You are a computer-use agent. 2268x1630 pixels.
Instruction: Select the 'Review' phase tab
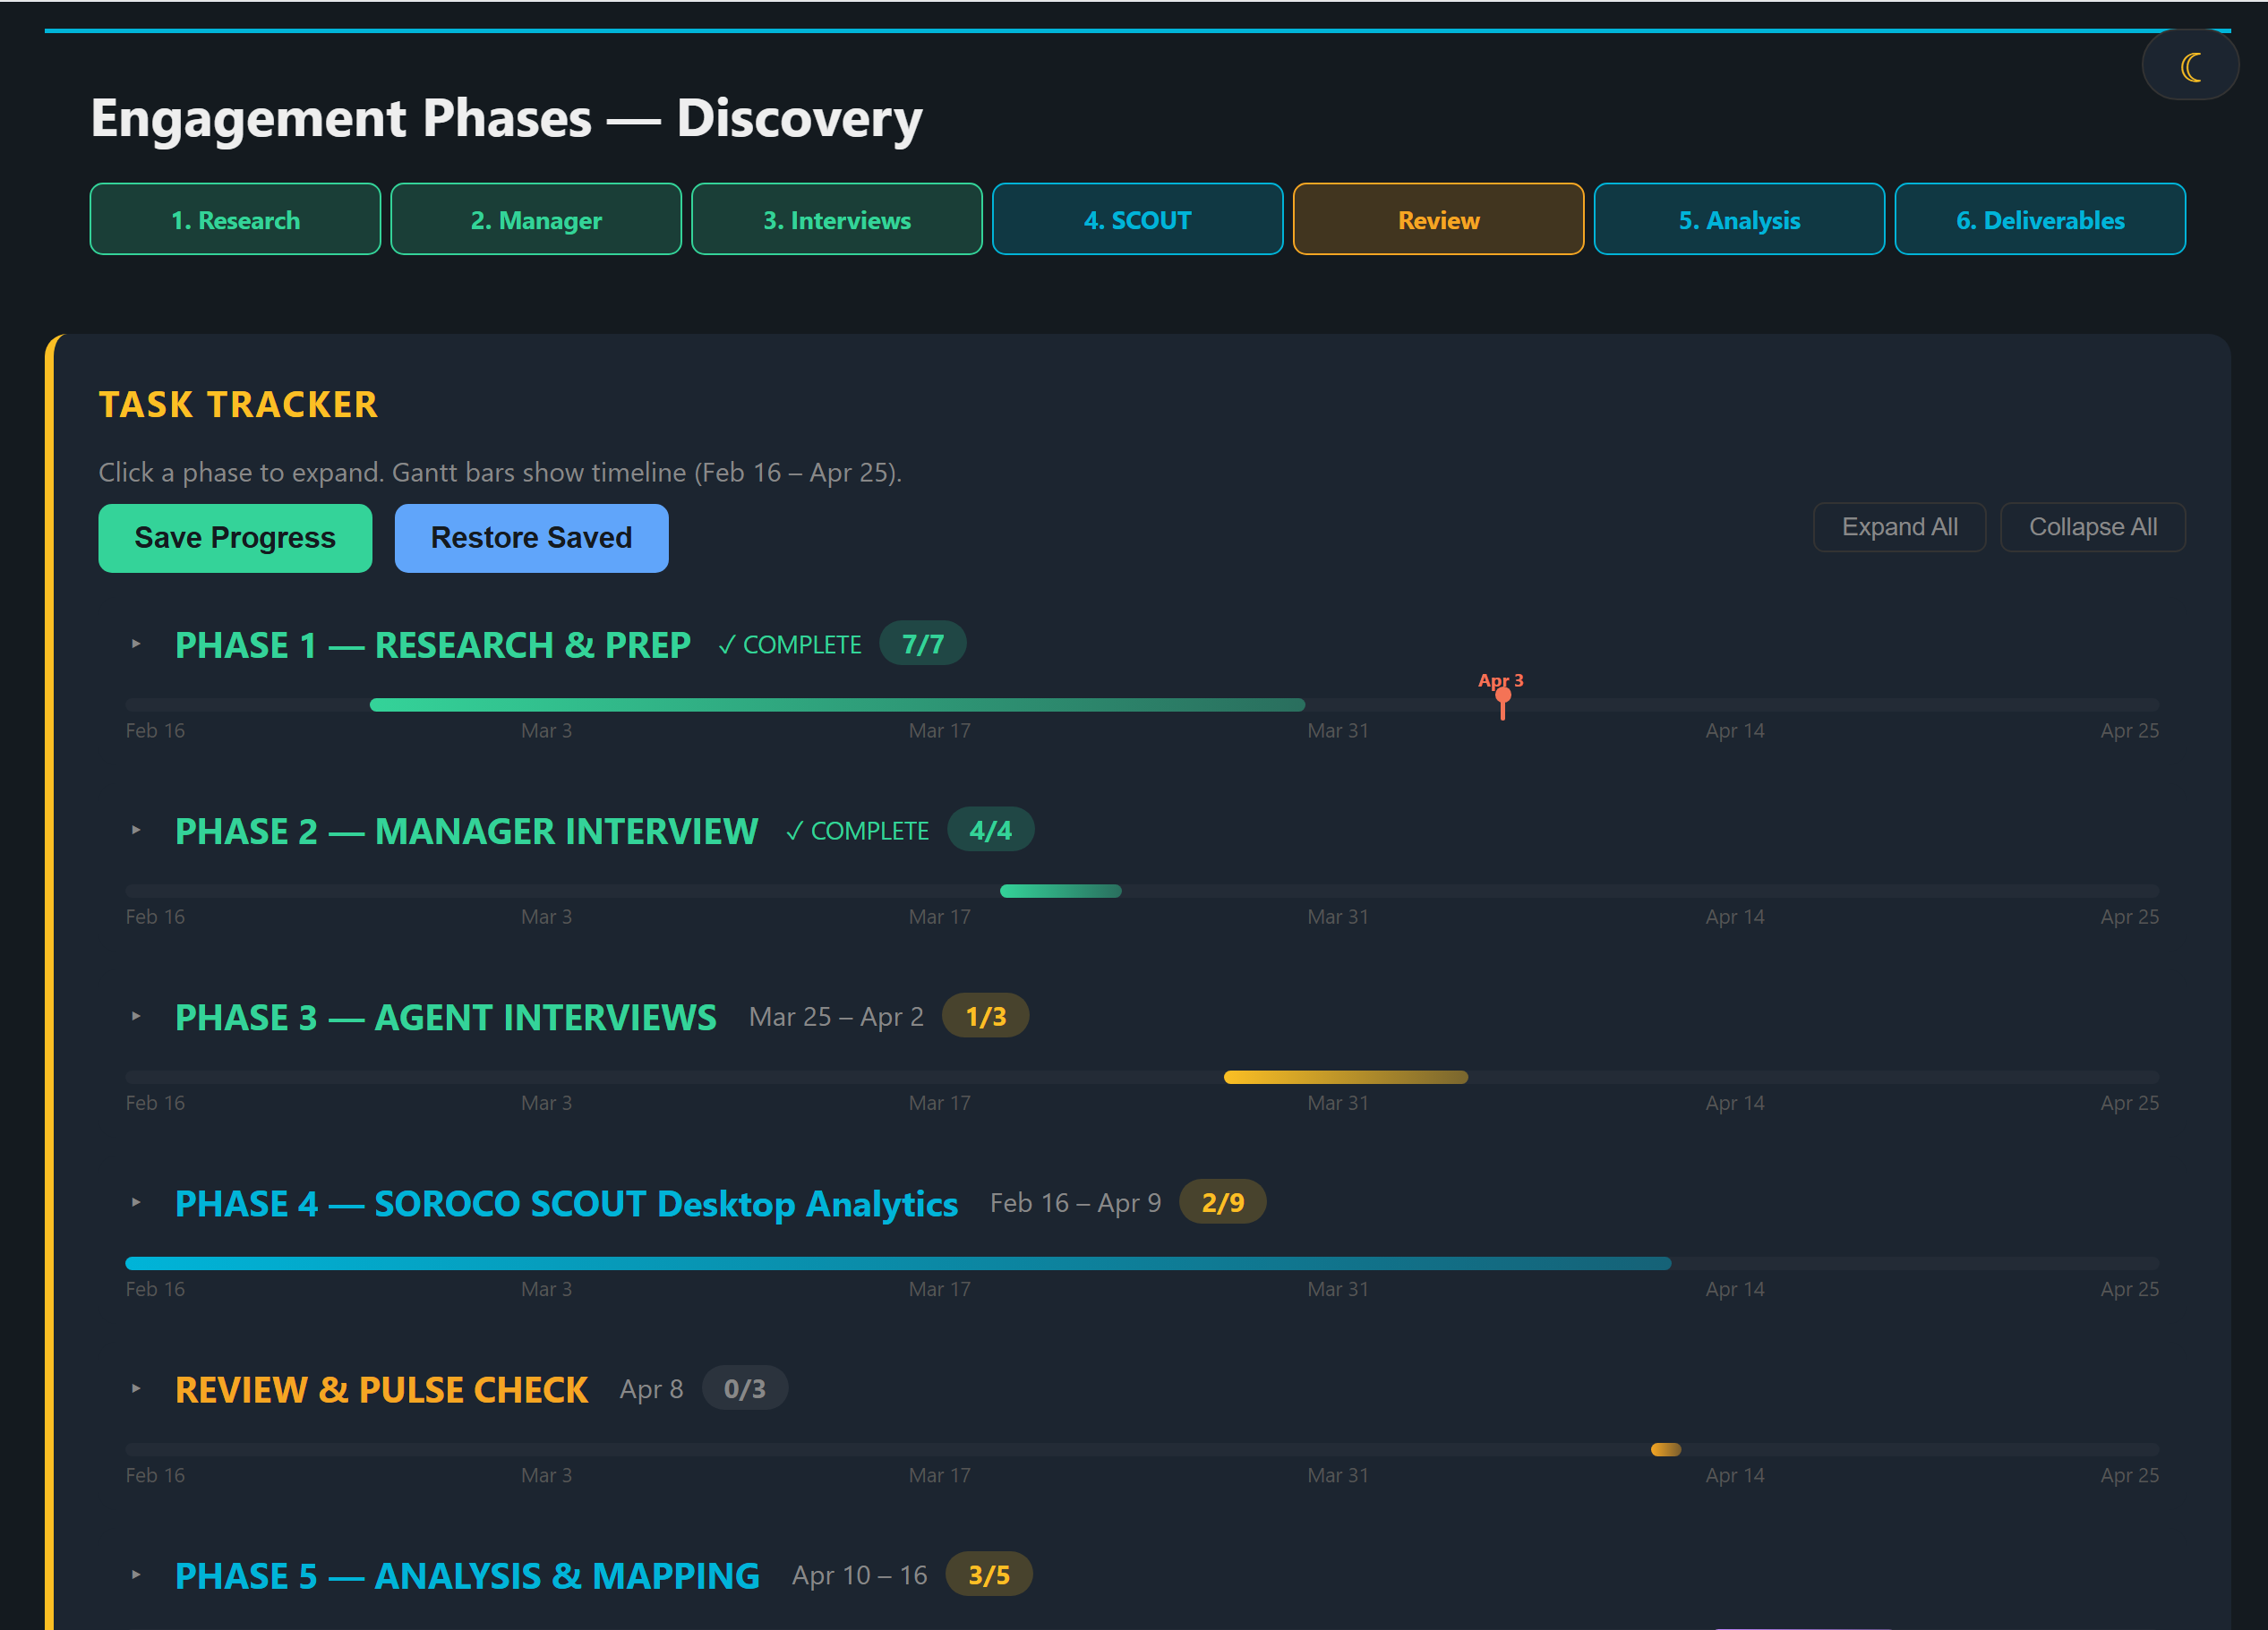point(1438,219)
